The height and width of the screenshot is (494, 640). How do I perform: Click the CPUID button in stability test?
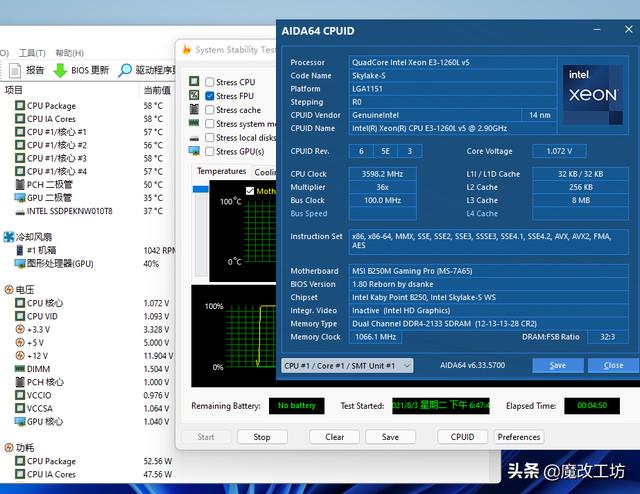point(462,437)
